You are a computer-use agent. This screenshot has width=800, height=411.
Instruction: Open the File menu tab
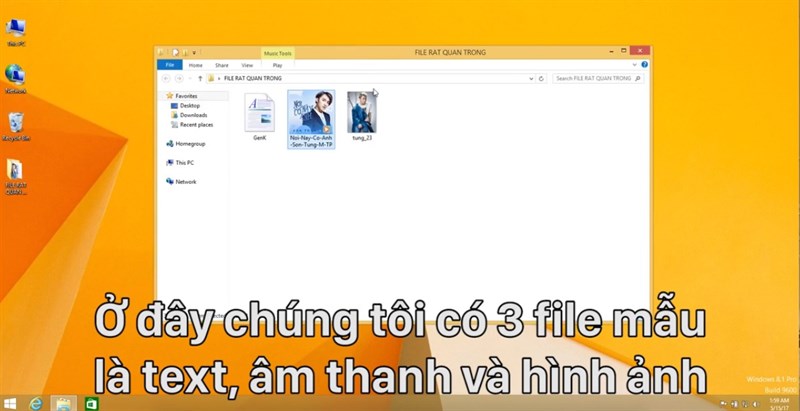(170, 65)
